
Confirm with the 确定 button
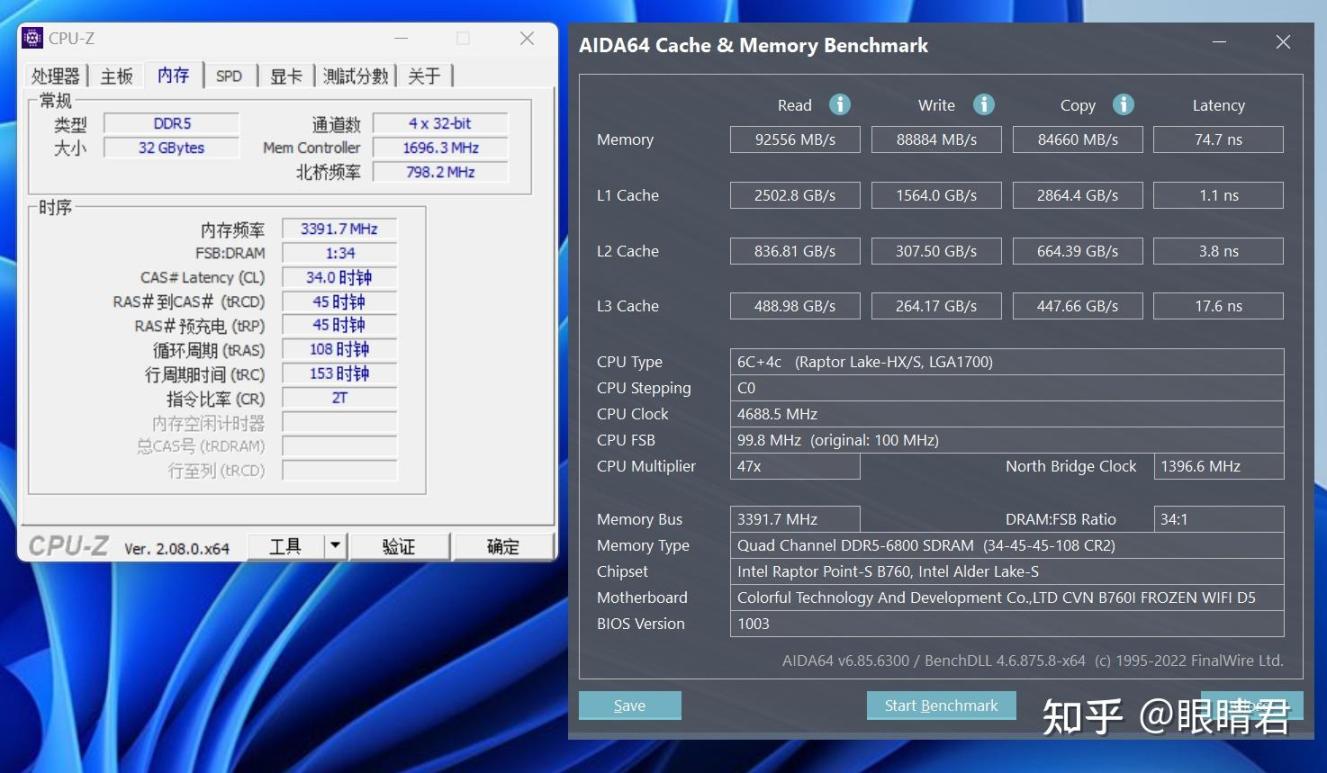(503, 546)
